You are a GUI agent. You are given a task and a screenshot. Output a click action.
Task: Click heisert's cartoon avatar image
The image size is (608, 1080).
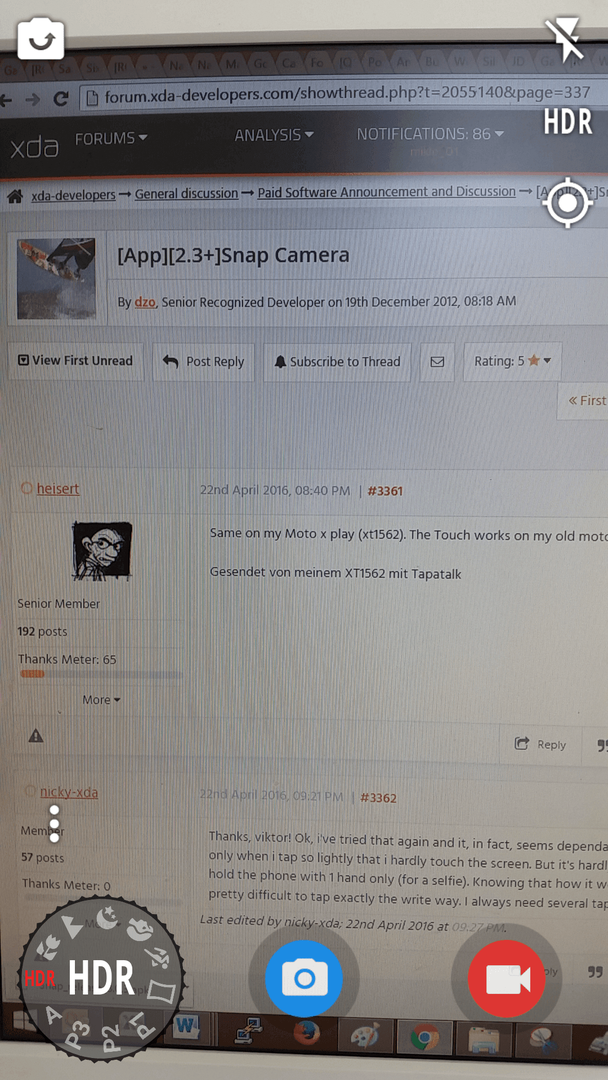click(103, 550)
